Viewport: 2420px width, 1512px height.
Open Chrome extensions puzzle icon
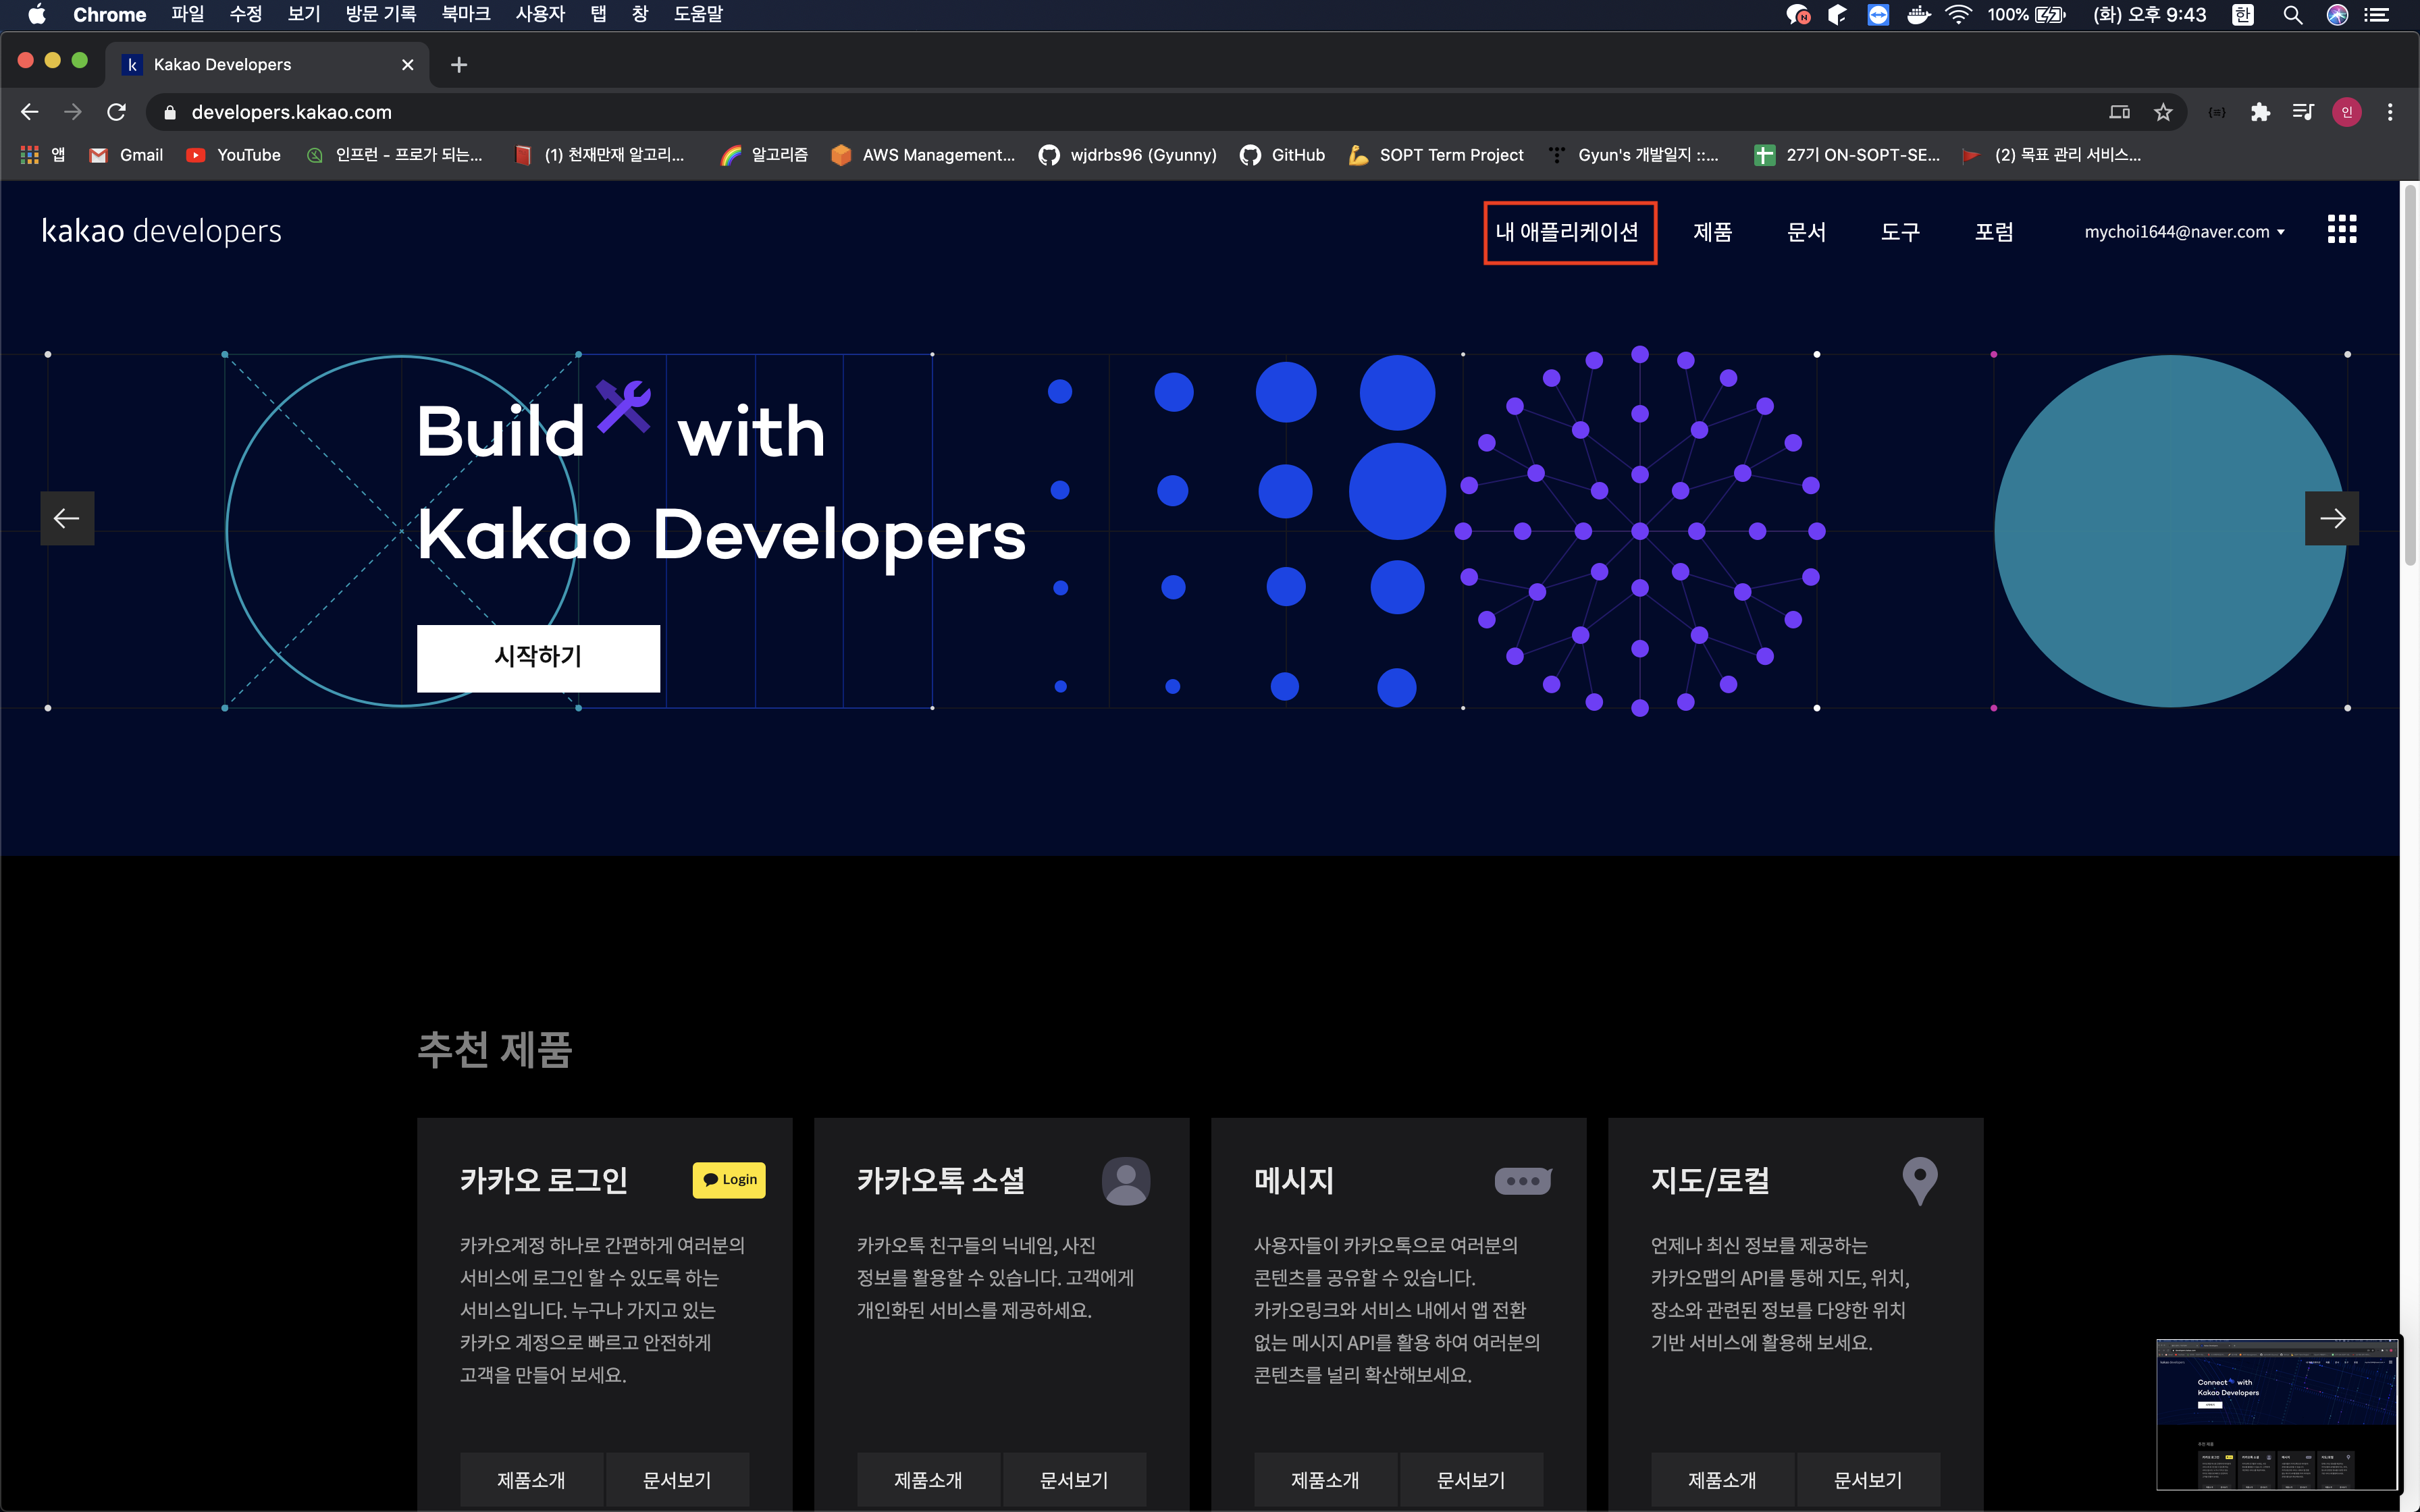[2260, 112]
